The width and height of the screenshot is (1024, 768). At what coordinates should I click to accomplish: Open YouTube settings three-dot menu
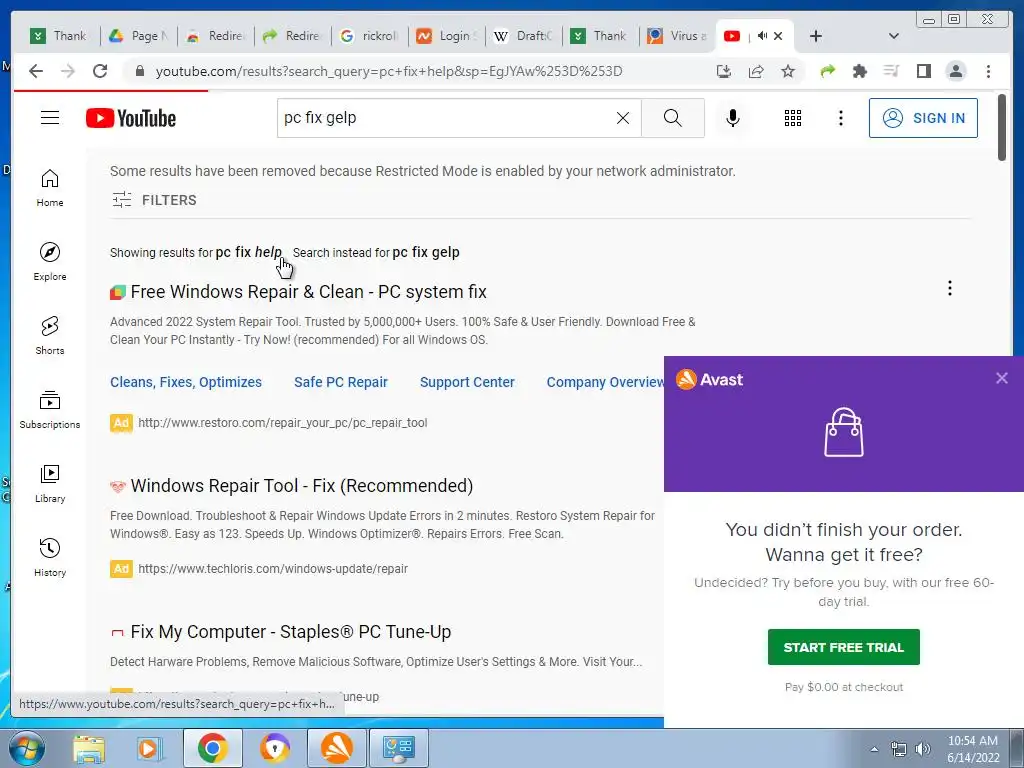point(840,118)
